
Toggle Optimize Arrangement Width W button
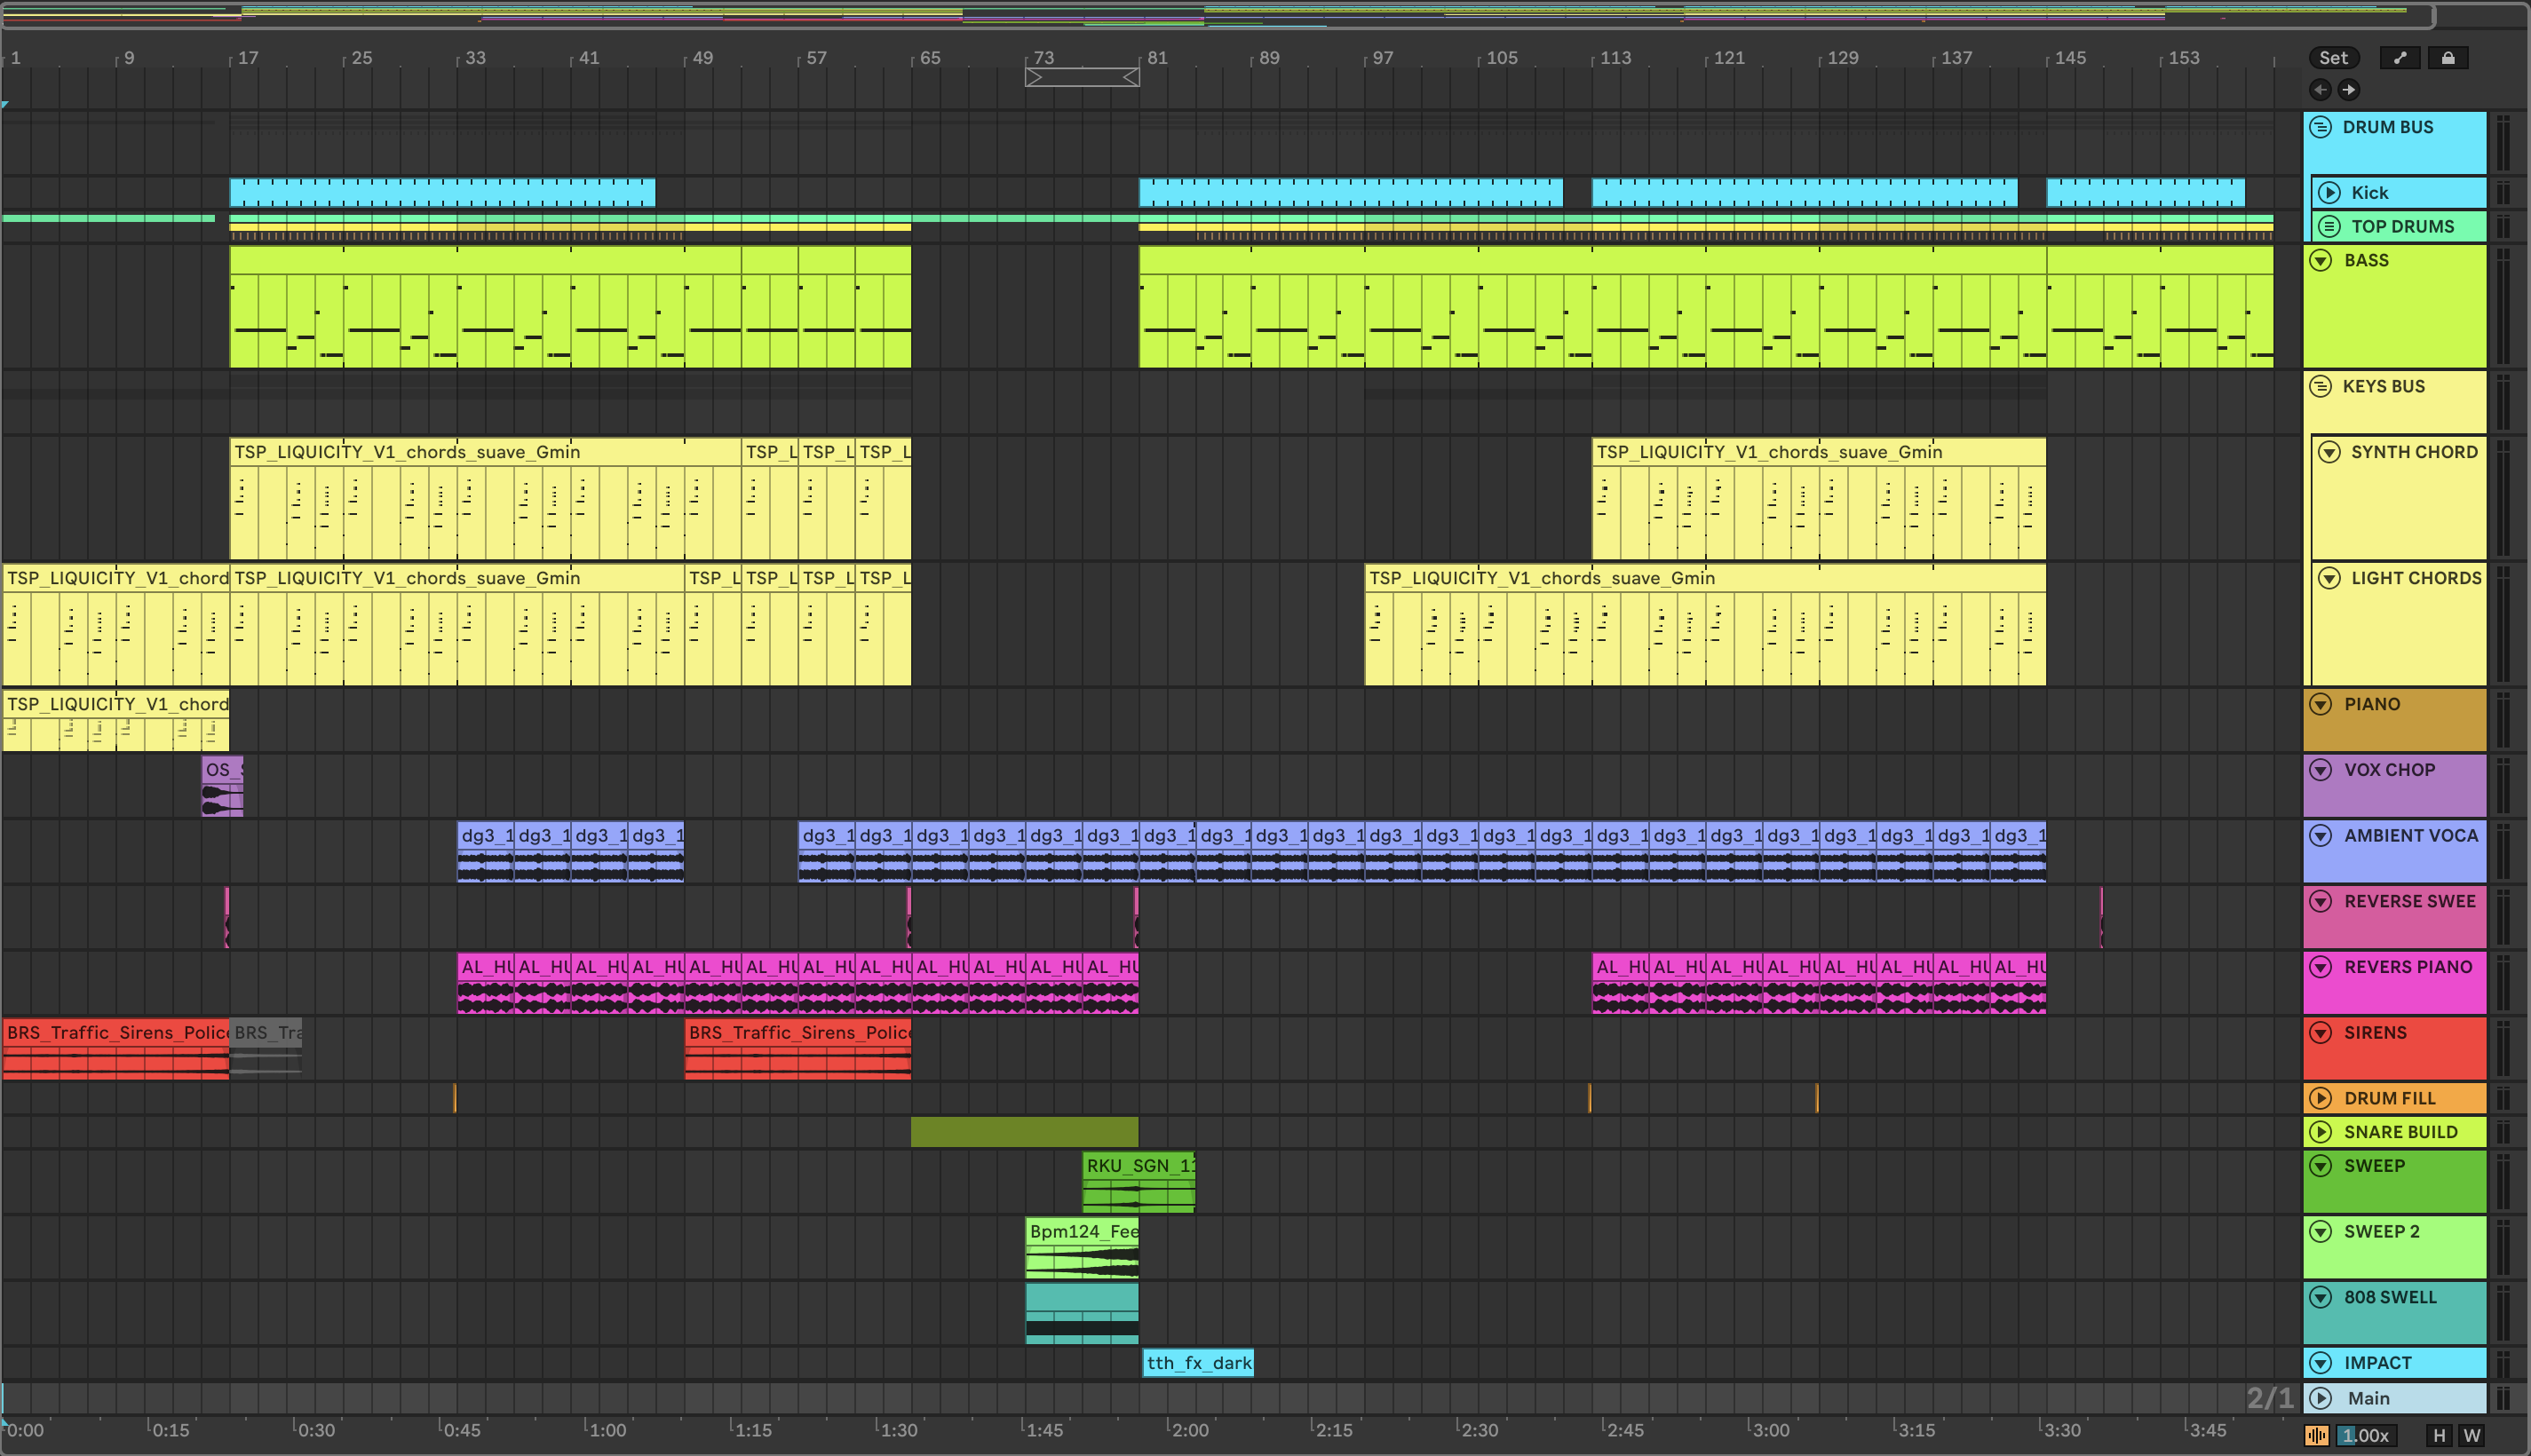2471,1435
